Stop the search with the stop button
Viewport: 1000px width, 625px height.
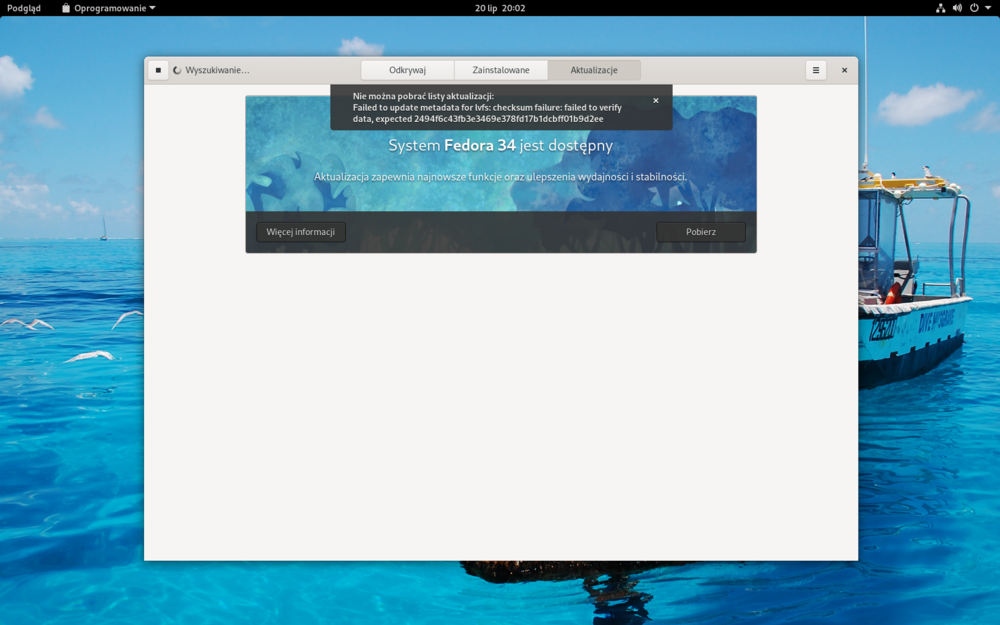(x=158, y=70)
